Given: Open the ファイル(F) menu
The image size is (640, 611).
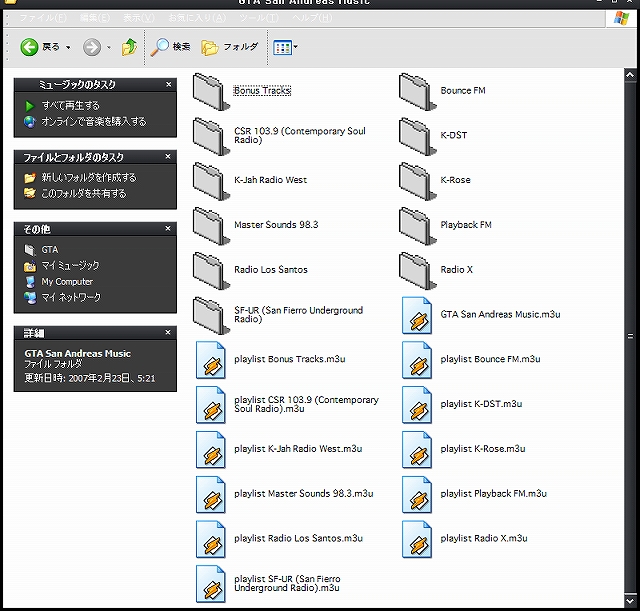Looking at the screenshot, I should pos(43,18).
